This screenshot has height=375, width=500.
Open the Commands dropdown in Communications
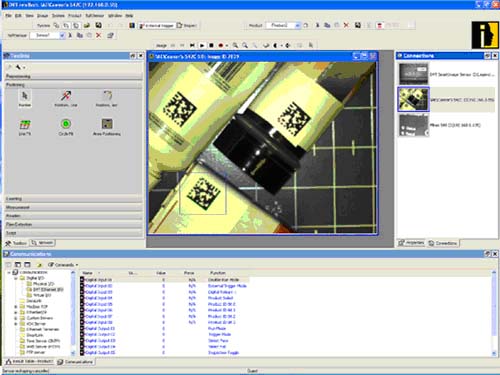(63, 265)
